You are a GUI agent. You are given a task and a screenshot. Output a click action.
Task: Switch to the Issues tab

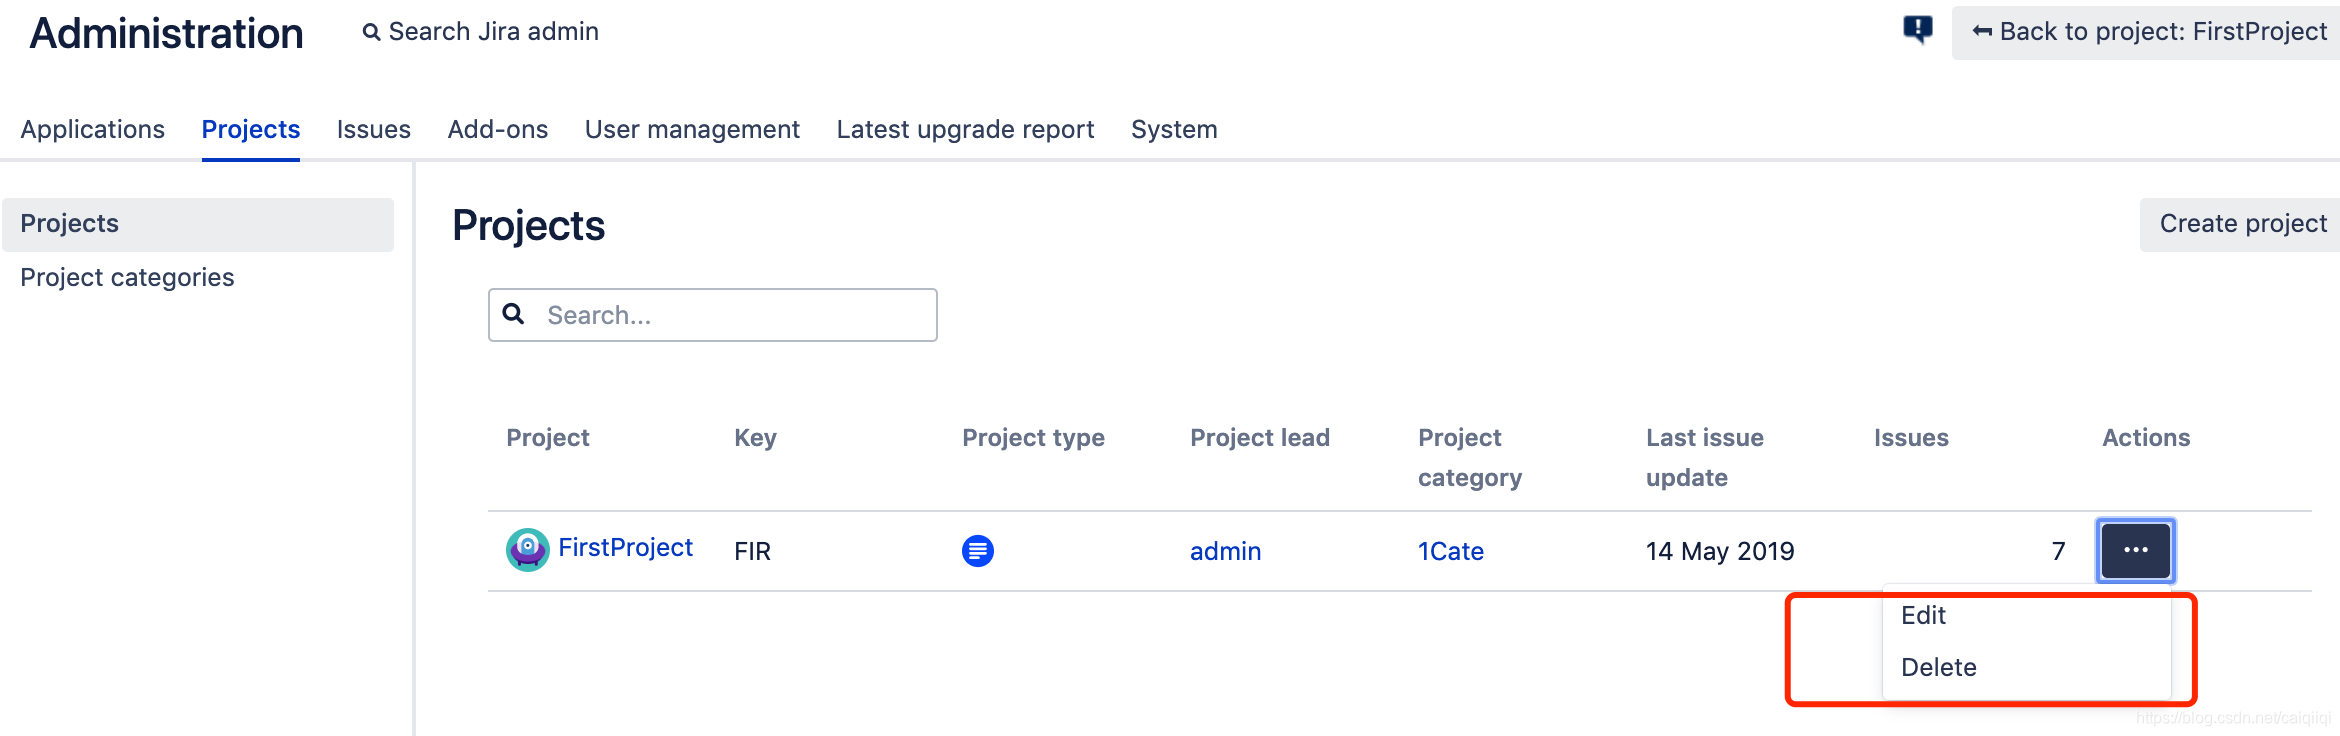(x=373, y=129)
